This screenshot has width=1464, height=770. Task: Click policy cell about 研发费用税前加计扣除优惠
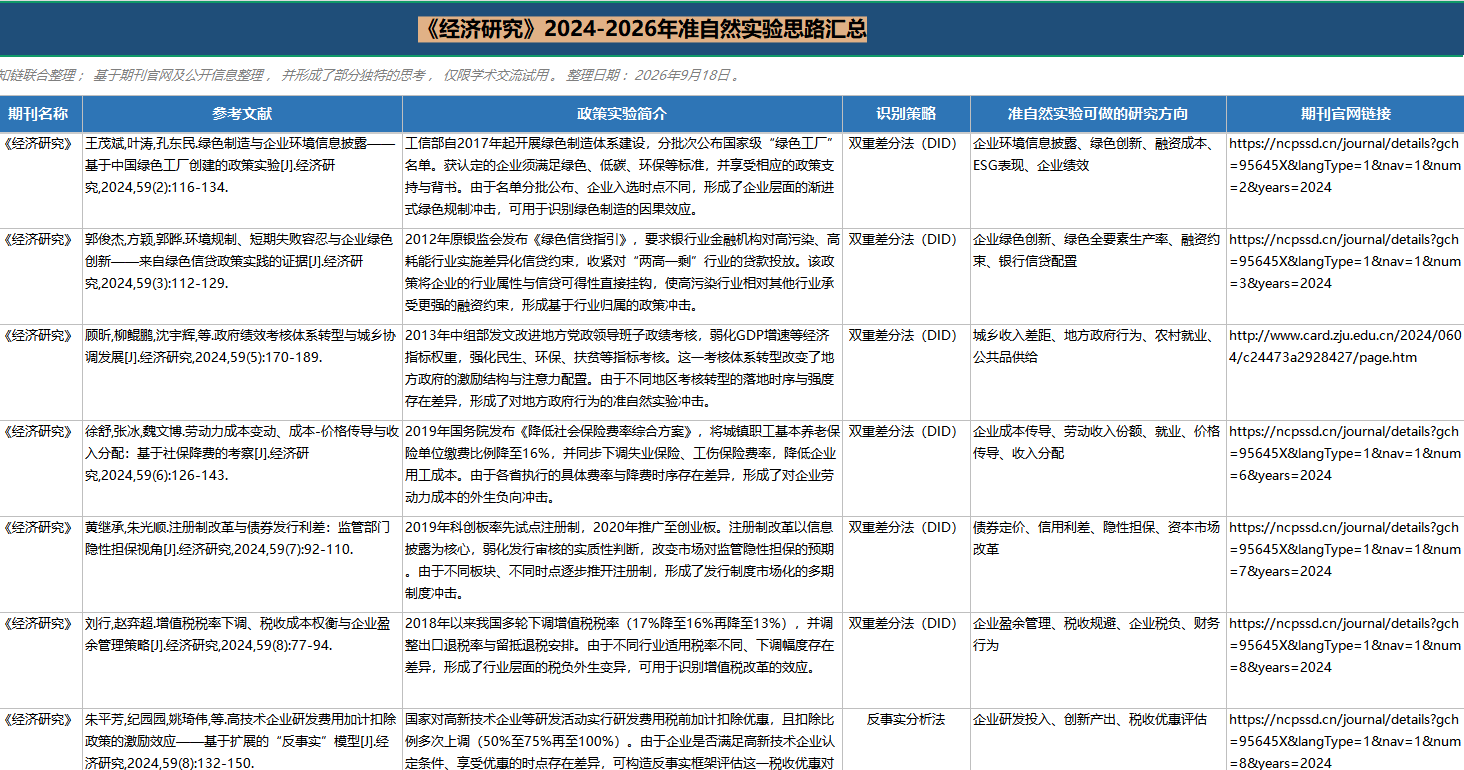[x=622, y=740]
